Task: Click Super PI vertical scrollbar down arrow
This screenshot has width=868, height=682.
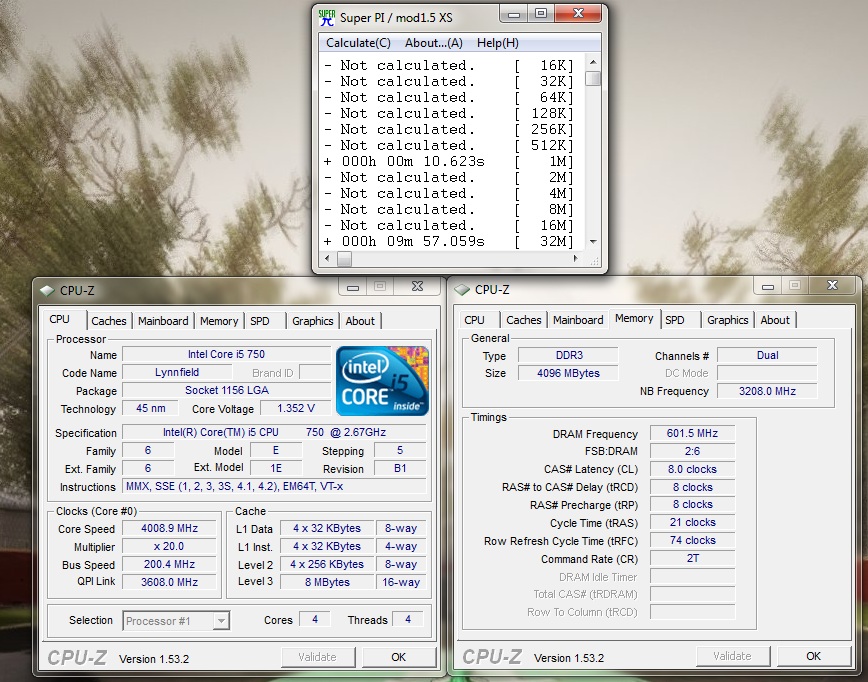Action: click(593, 242)
